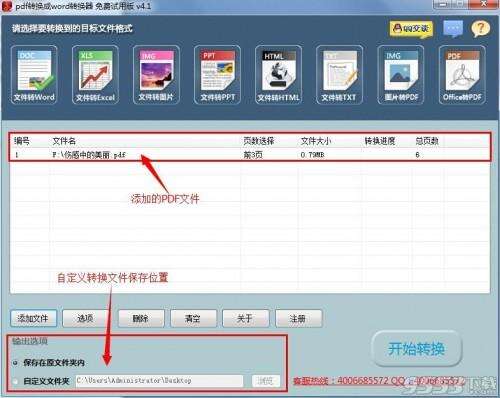
Task: Click the app logo in title bar
Action: point(7,6)
